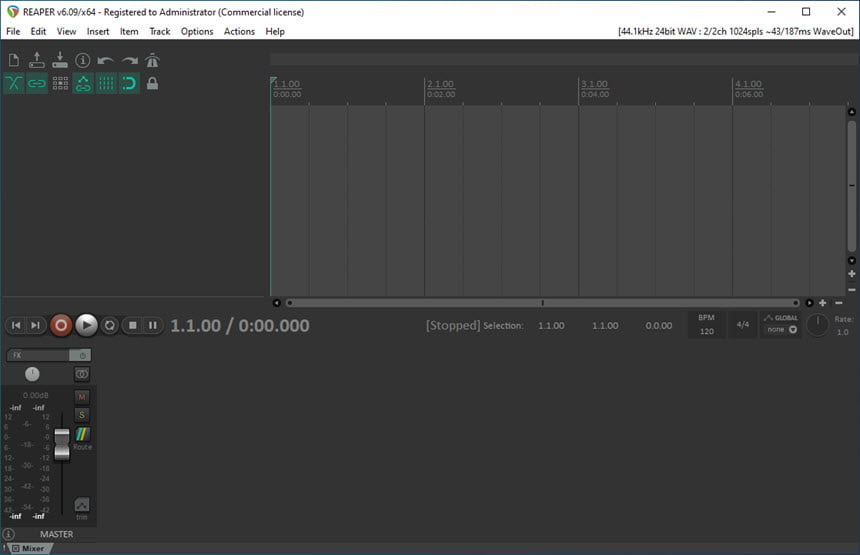
Task: Toggle master FX bypass power button
Action: click(x=81, y=355)
